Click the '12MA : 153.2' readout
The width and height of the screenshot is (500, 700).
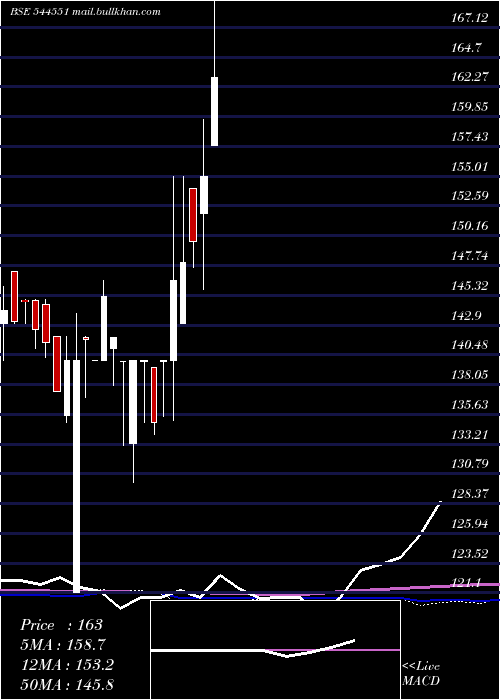click(x=67, y=664)
